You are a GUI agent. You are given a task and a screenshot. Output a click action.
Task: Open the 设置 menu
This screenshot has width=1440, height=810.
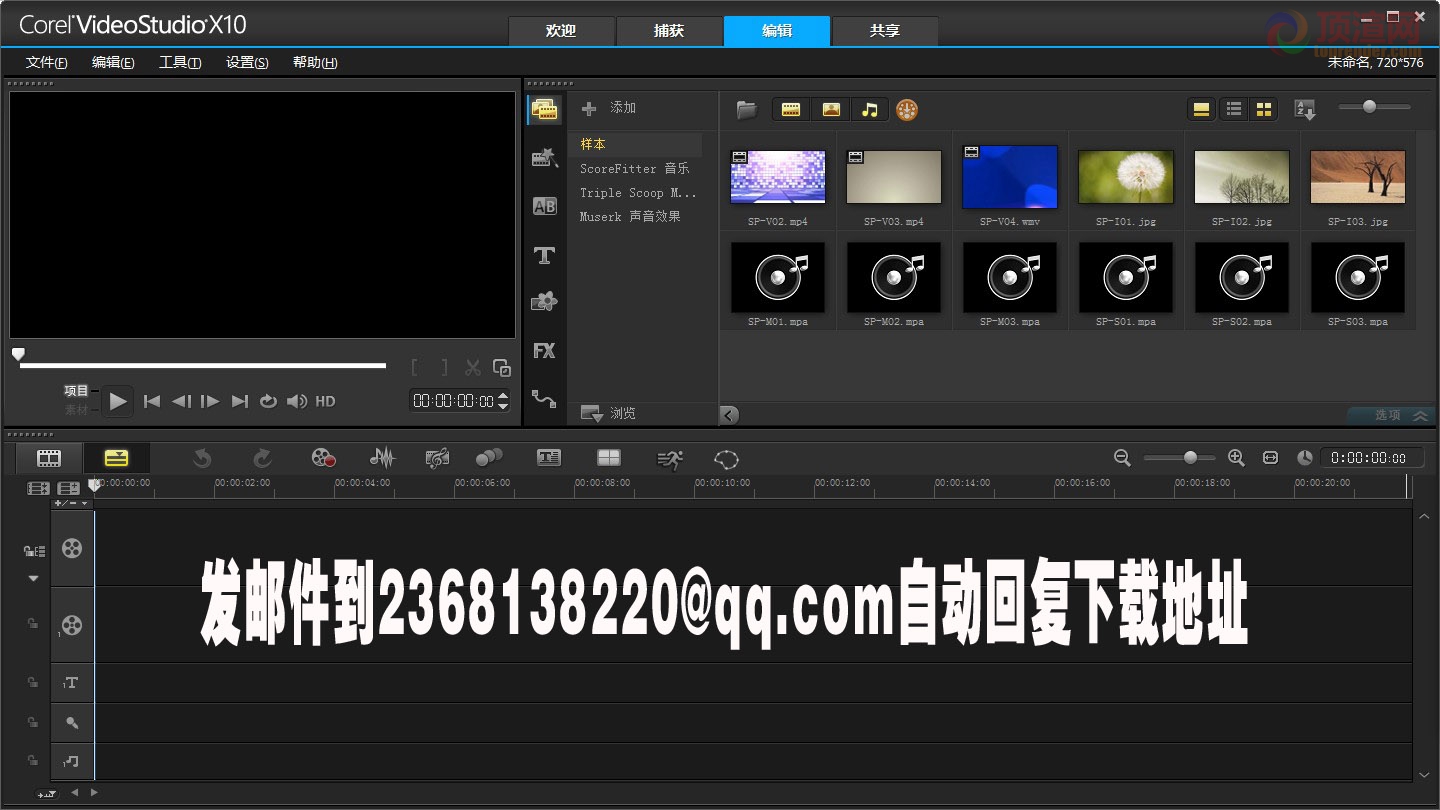click(x=247, y=62)
